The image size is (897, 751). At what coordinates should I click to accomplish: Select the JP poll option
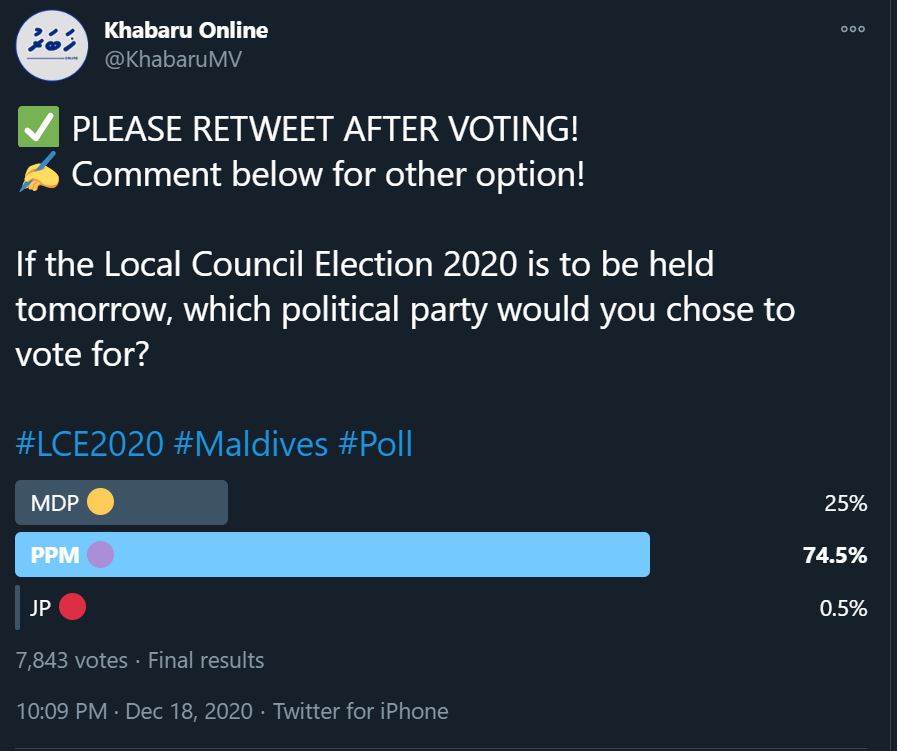coord(40,607)
